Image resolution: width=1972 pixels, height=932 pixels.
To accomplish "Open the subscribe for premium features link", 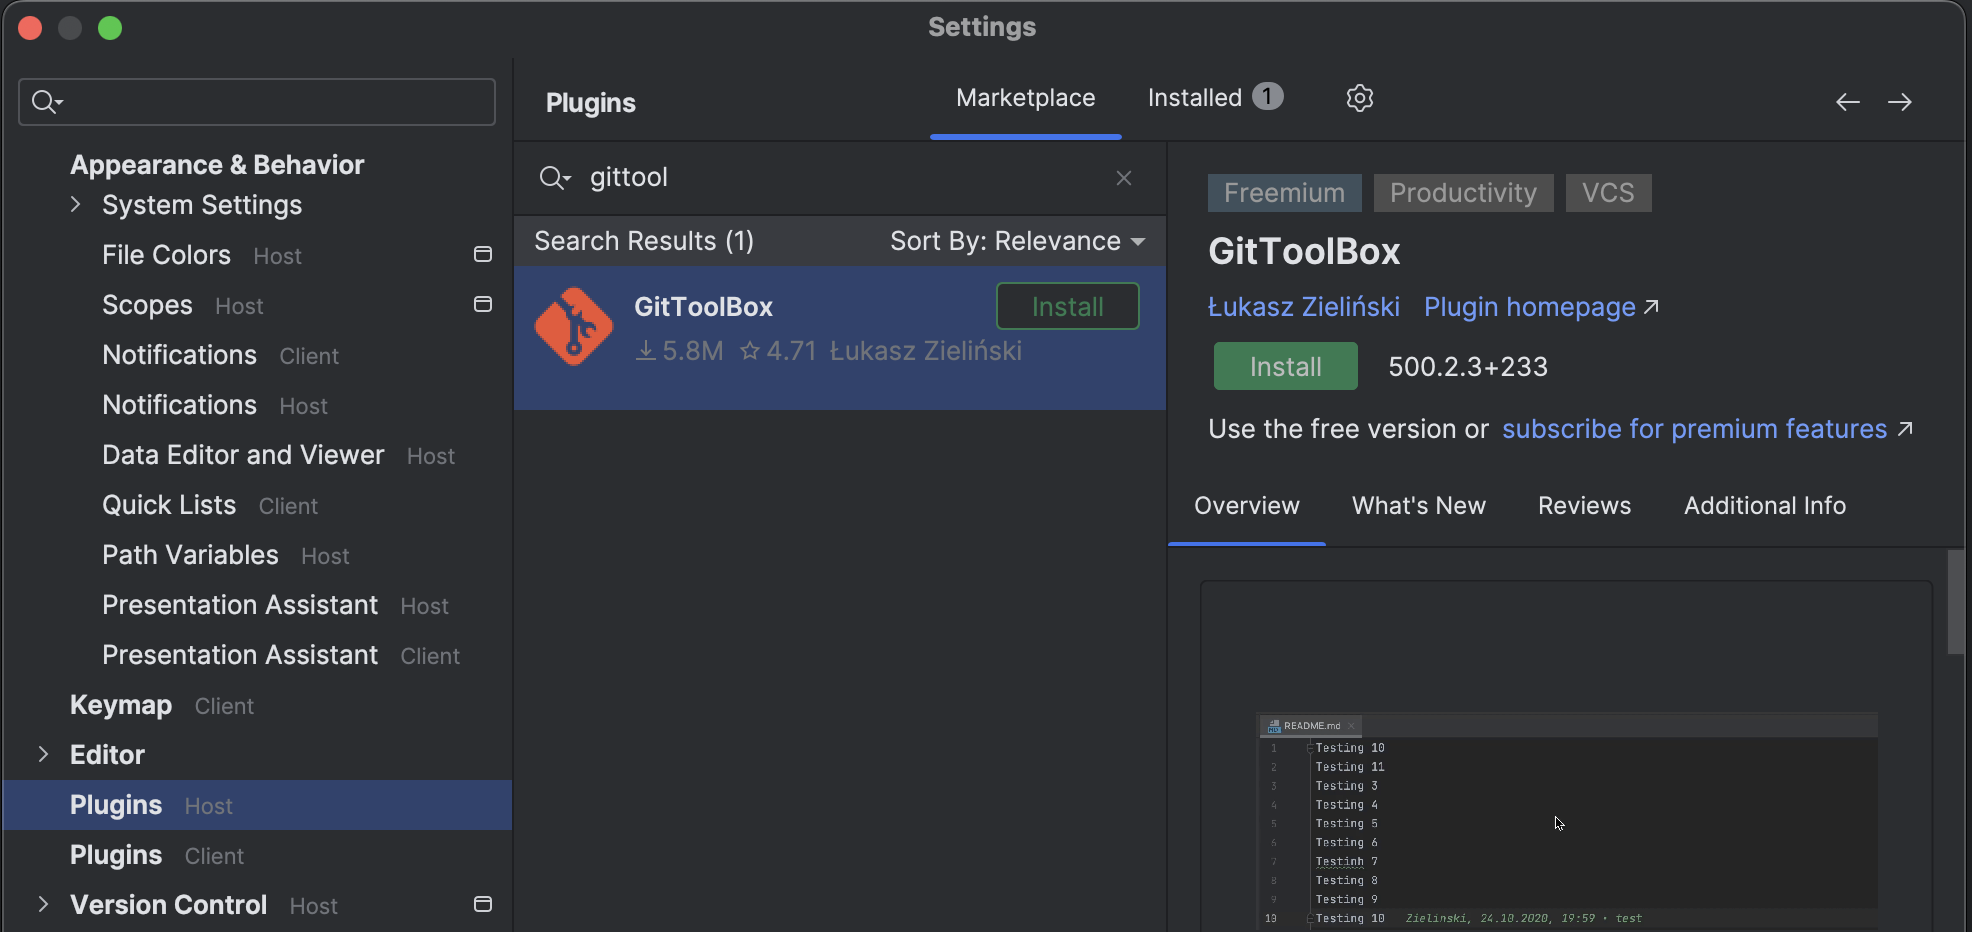I will (x=1692, y=428).
